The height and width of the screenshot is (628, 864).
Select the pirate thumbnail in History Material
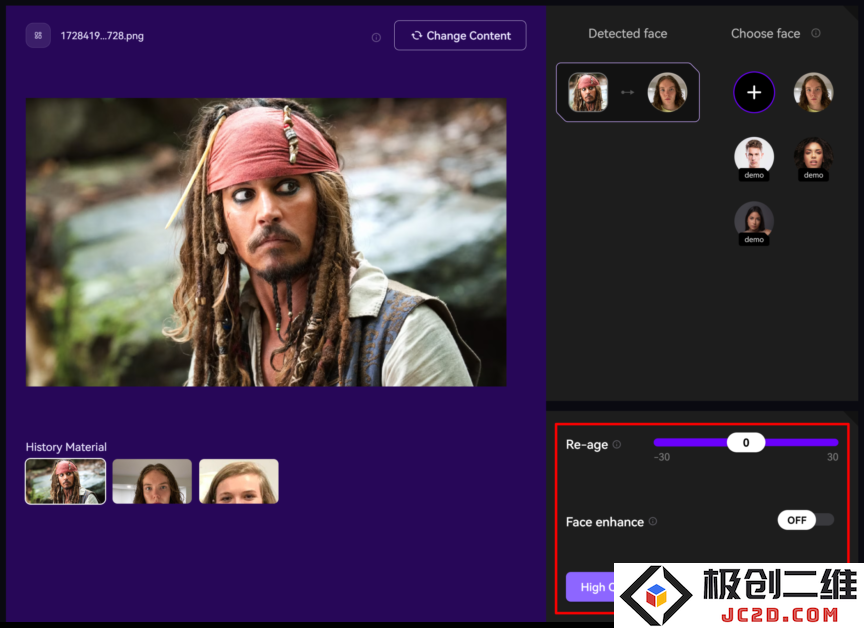click(x=66, y=481)
